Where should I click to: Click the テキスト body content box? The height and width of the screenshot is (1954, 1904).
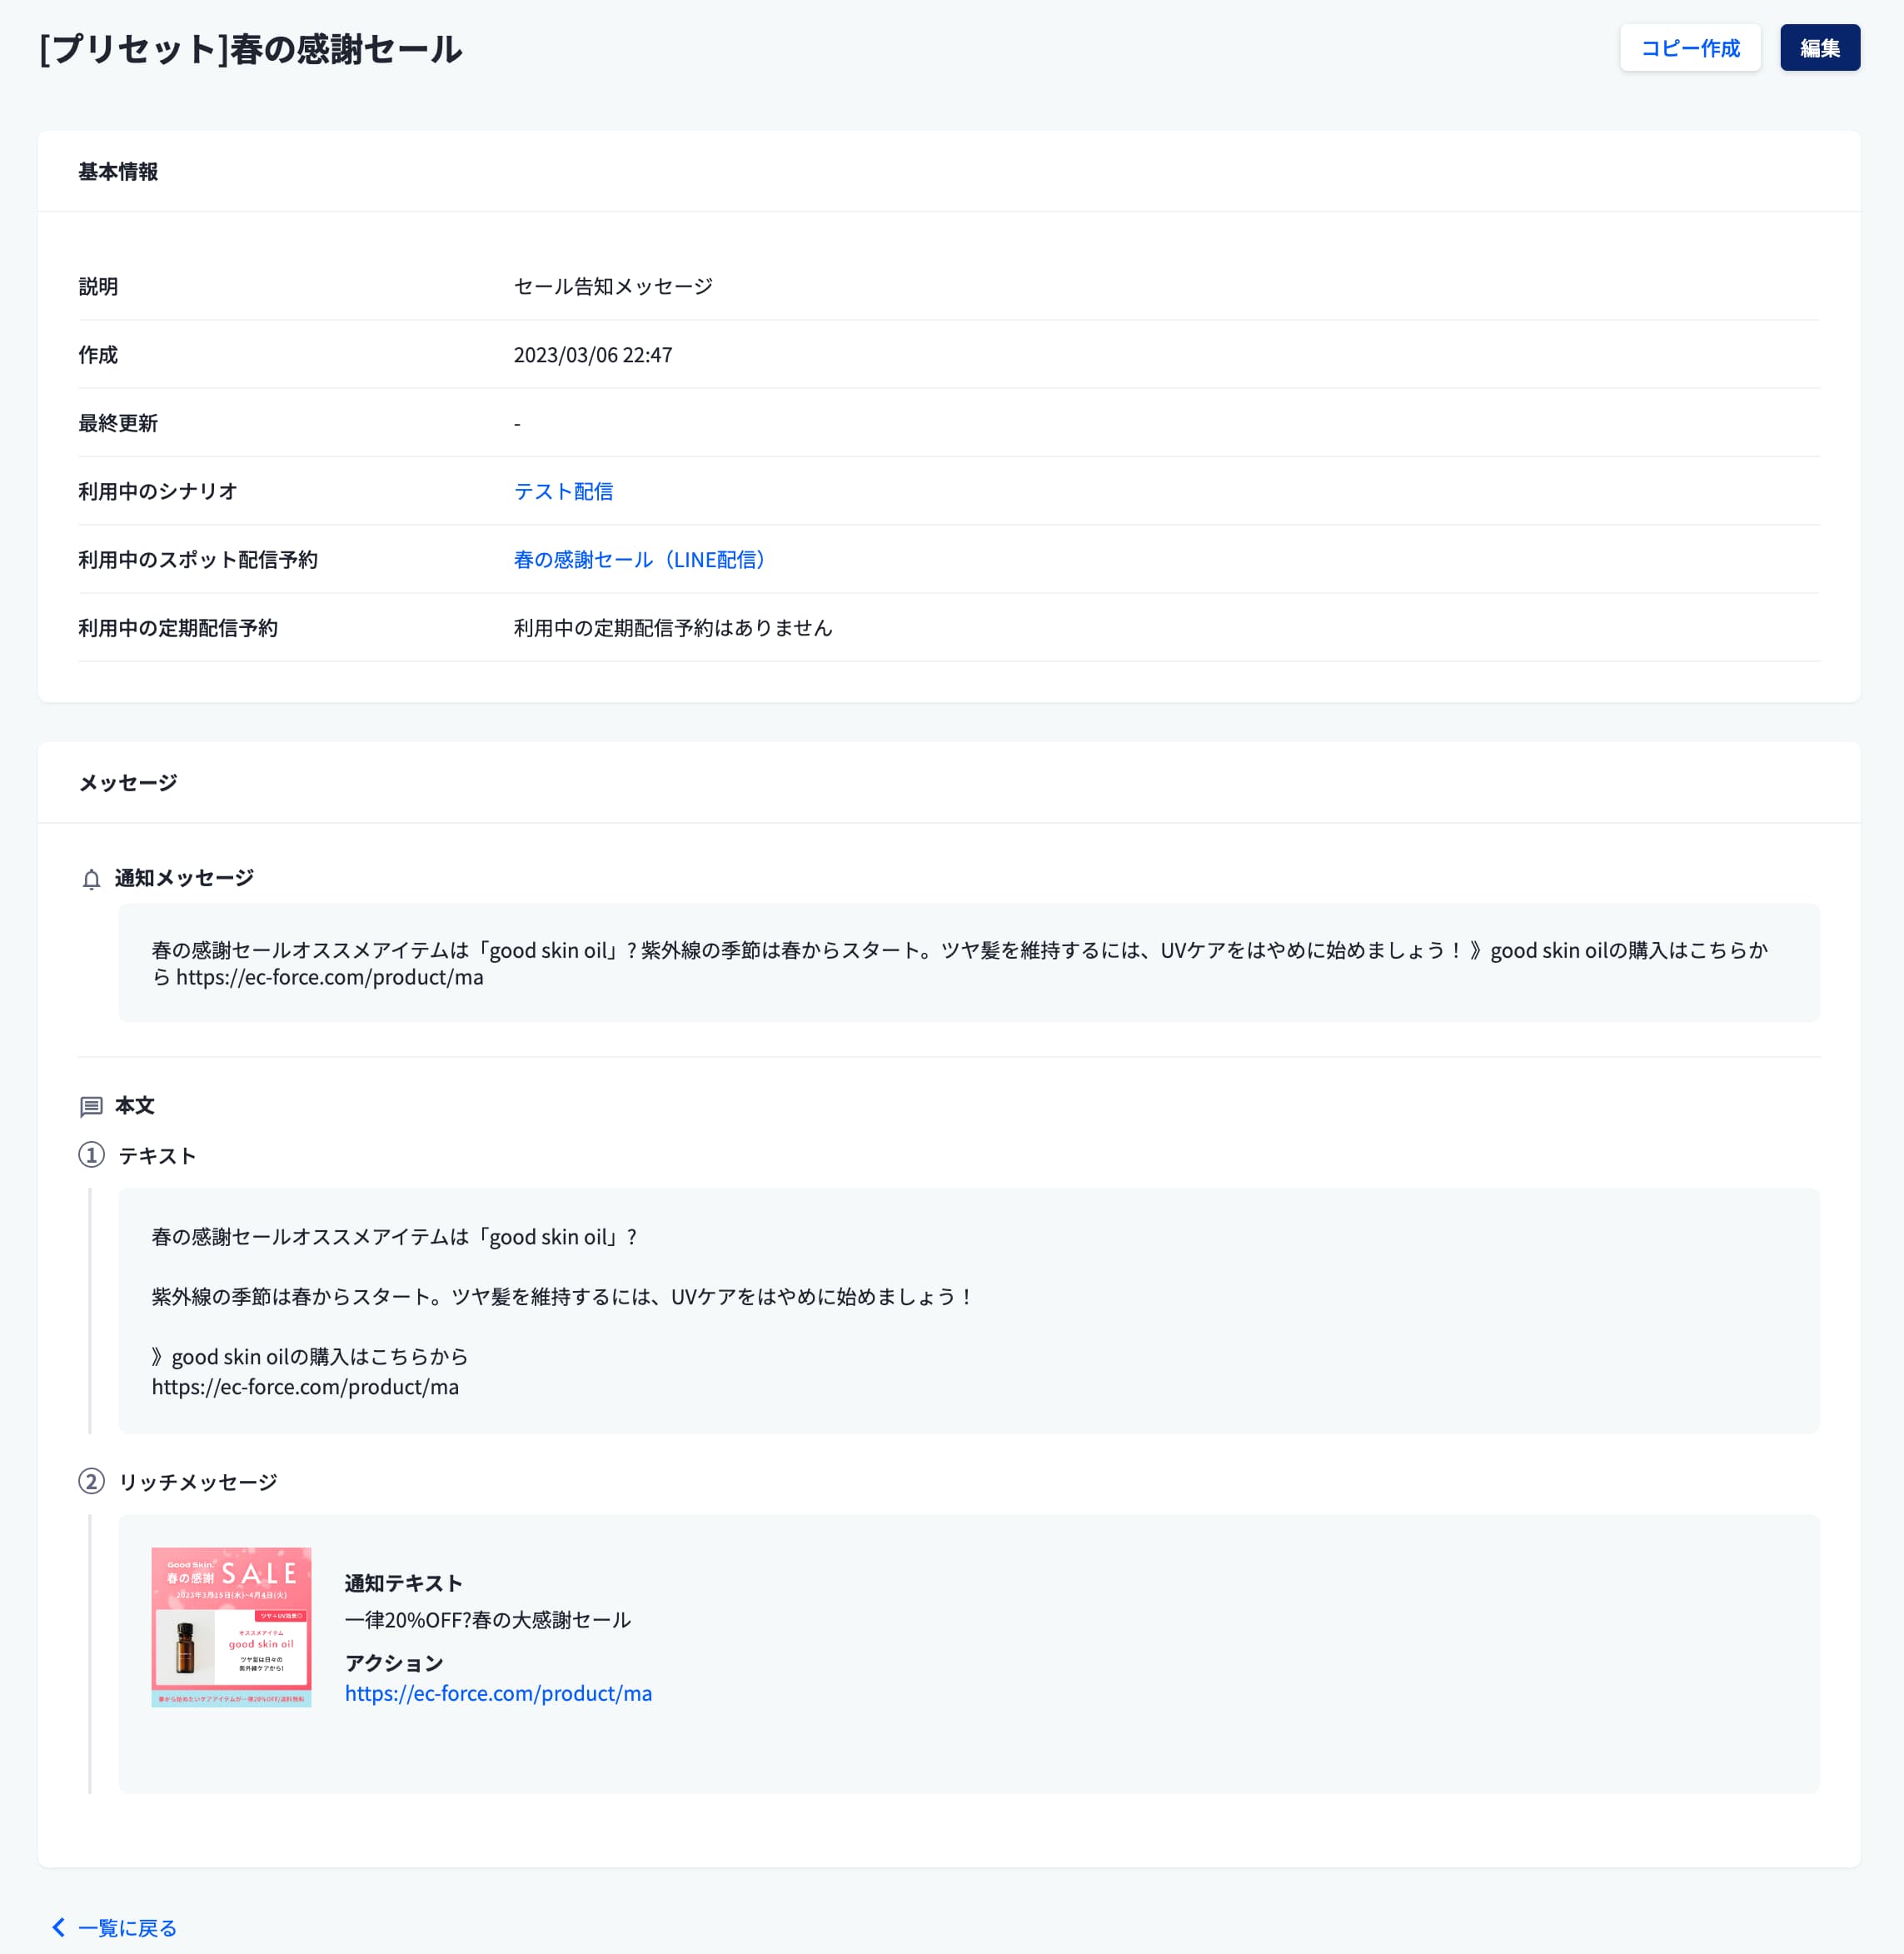[x=968, y=1310]
